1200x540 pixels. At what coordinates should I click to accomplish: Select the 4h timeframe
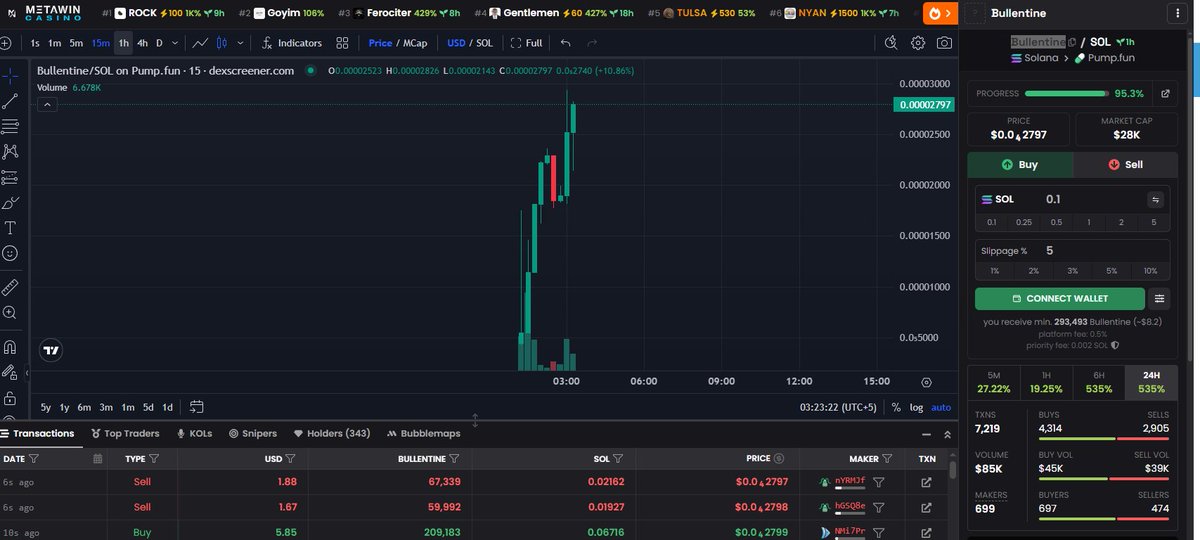tap(143, 43)
